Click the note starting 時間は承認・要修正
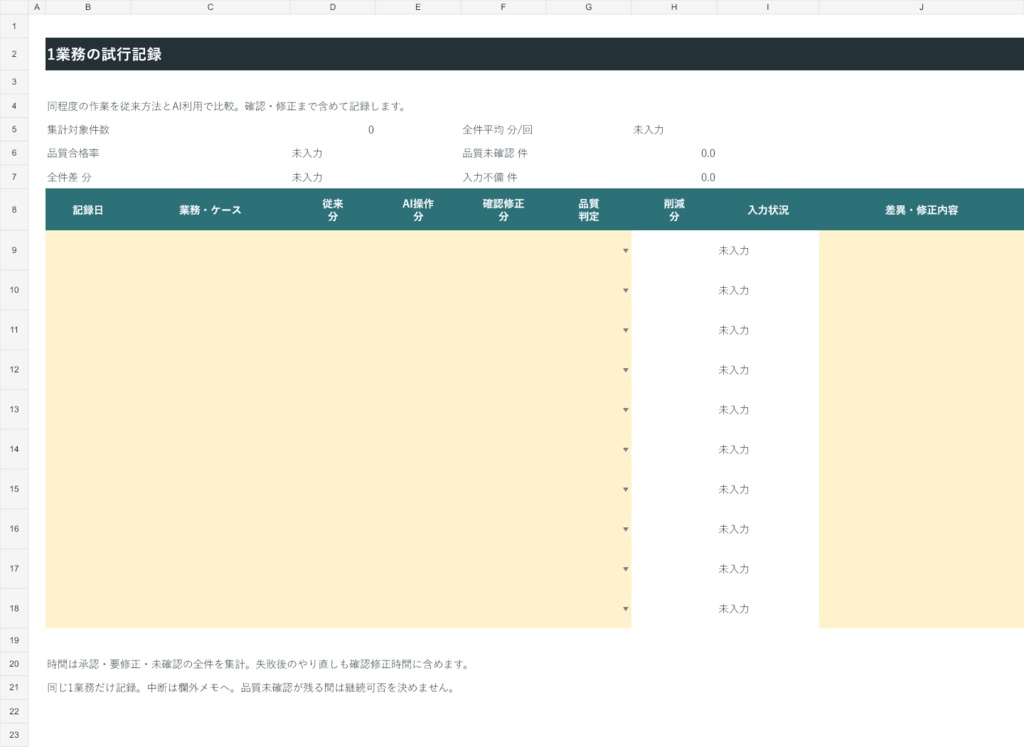 tap(259, 664)
